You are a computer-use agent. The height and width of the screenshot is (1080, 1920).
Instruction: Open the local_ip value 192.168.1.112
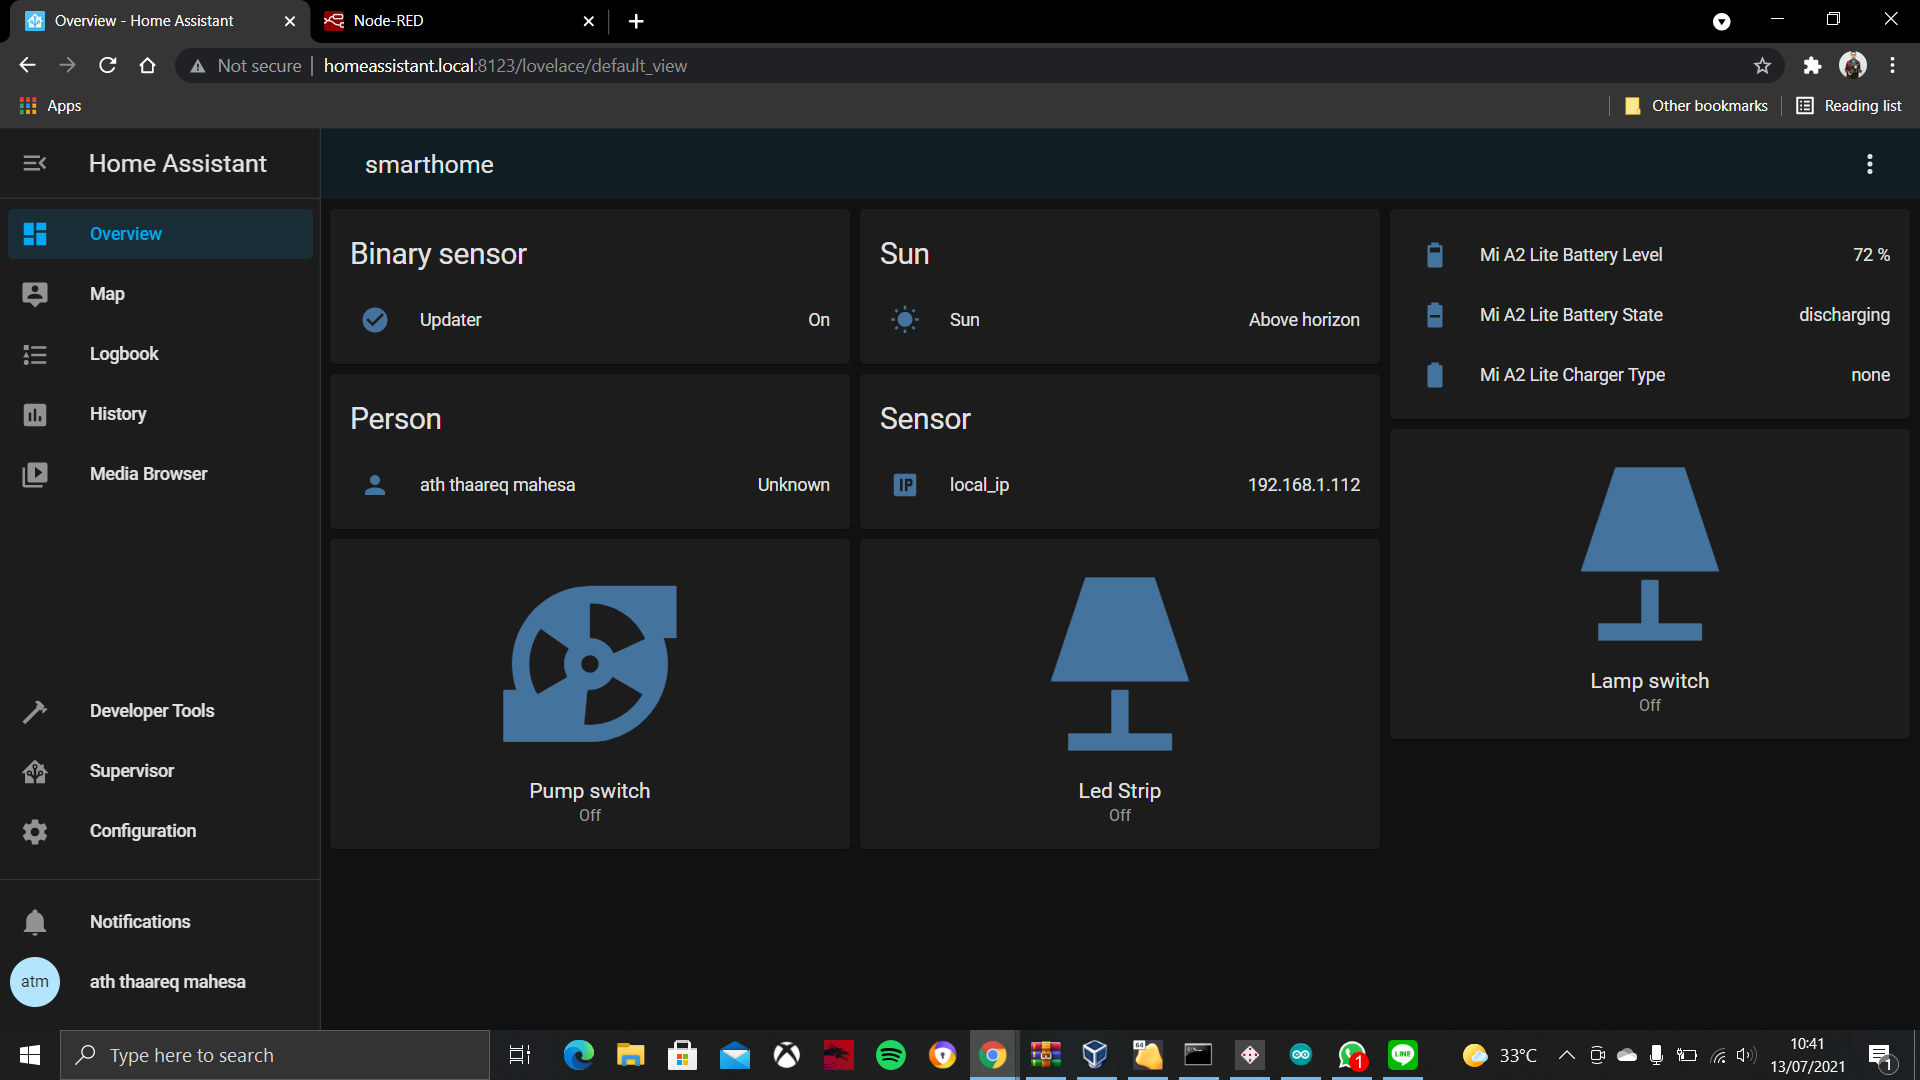pos(1304,485)
